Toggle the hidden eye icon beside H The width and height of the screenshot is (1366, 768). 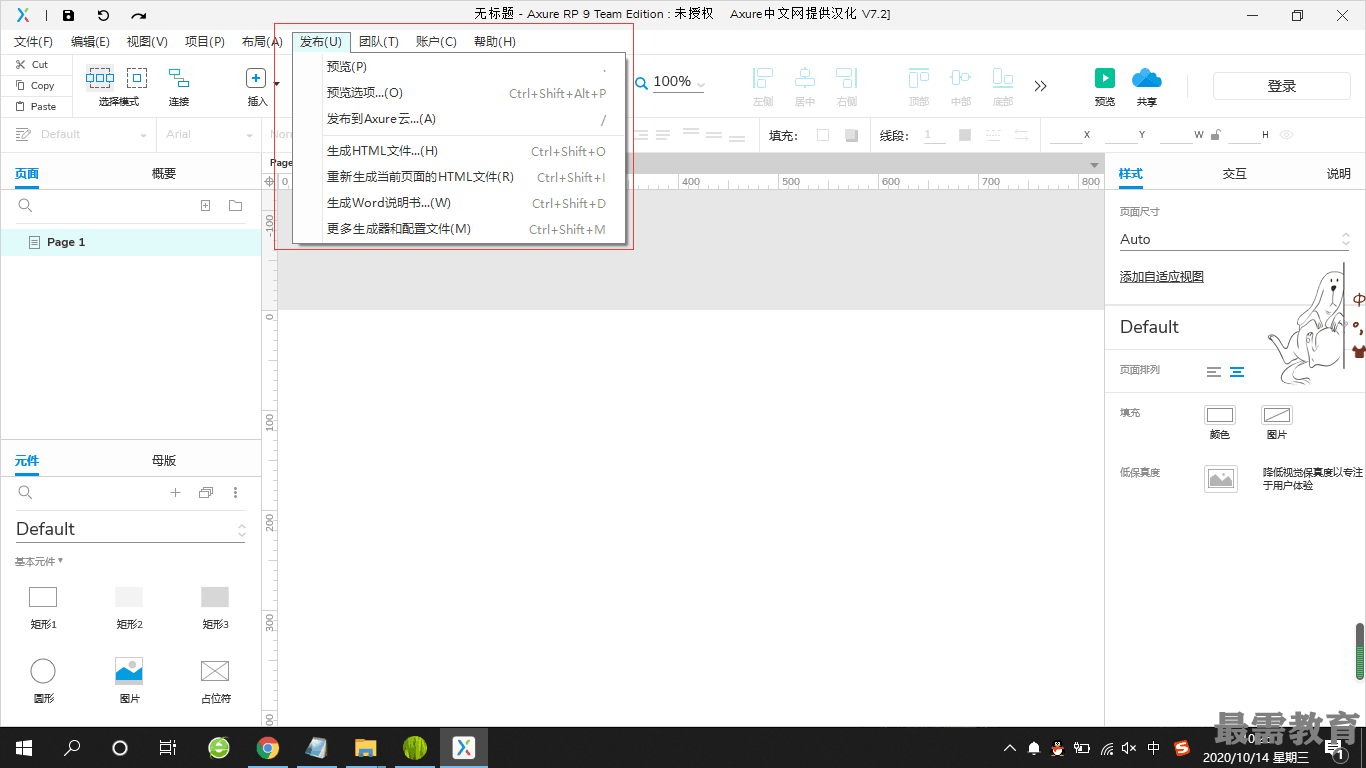(x=1286, y=135)
